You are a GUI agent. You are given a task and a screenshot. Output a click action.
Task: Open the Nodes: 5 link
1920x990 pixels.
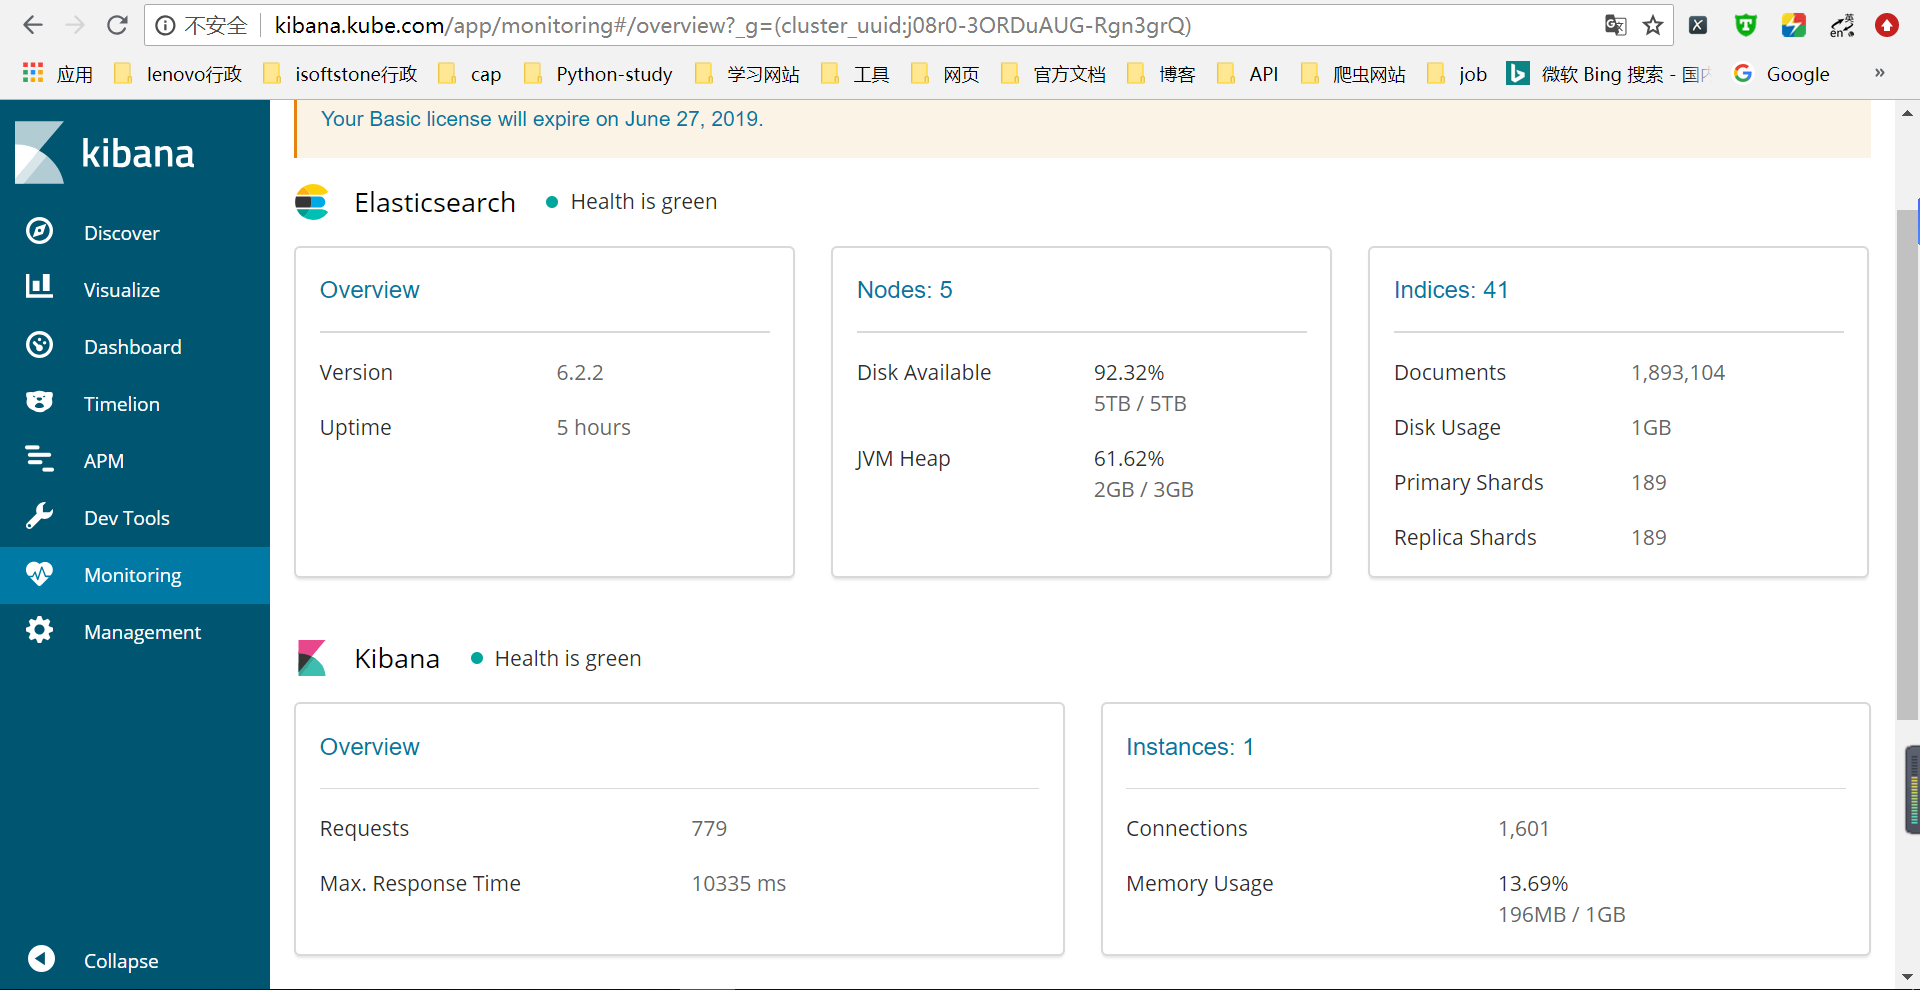(x=904, y=290)
